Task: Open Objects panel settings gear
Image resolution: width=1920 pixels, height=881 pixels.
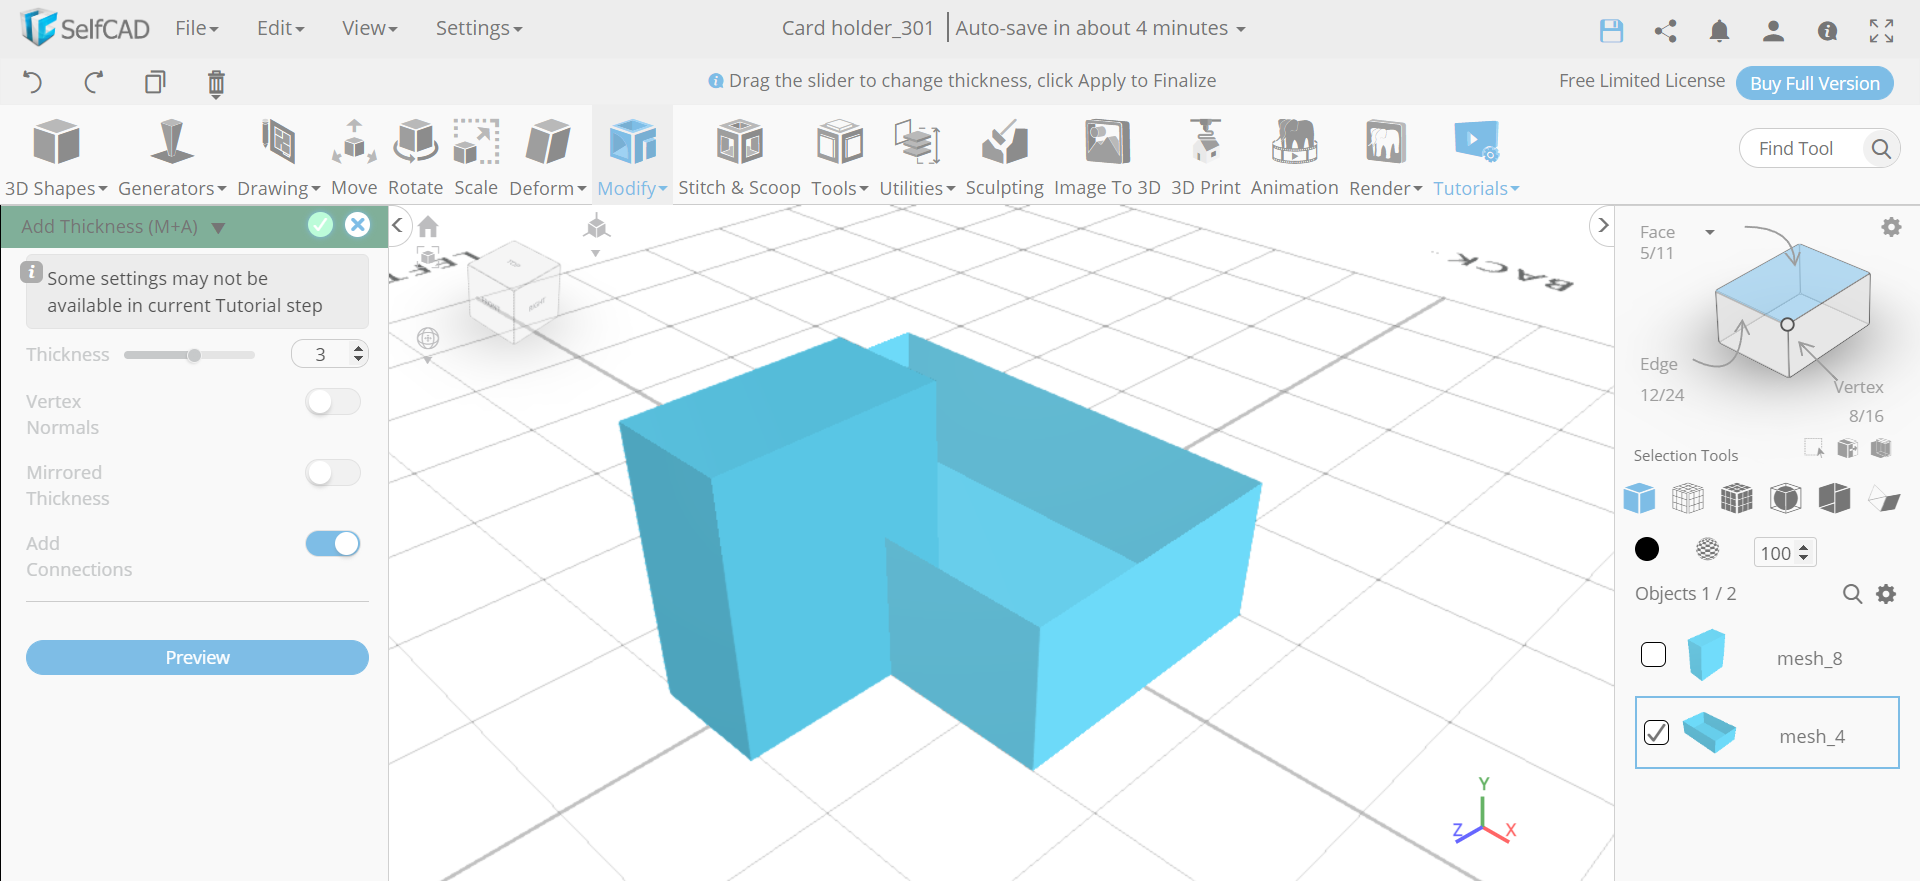Action: point(1886,594)
